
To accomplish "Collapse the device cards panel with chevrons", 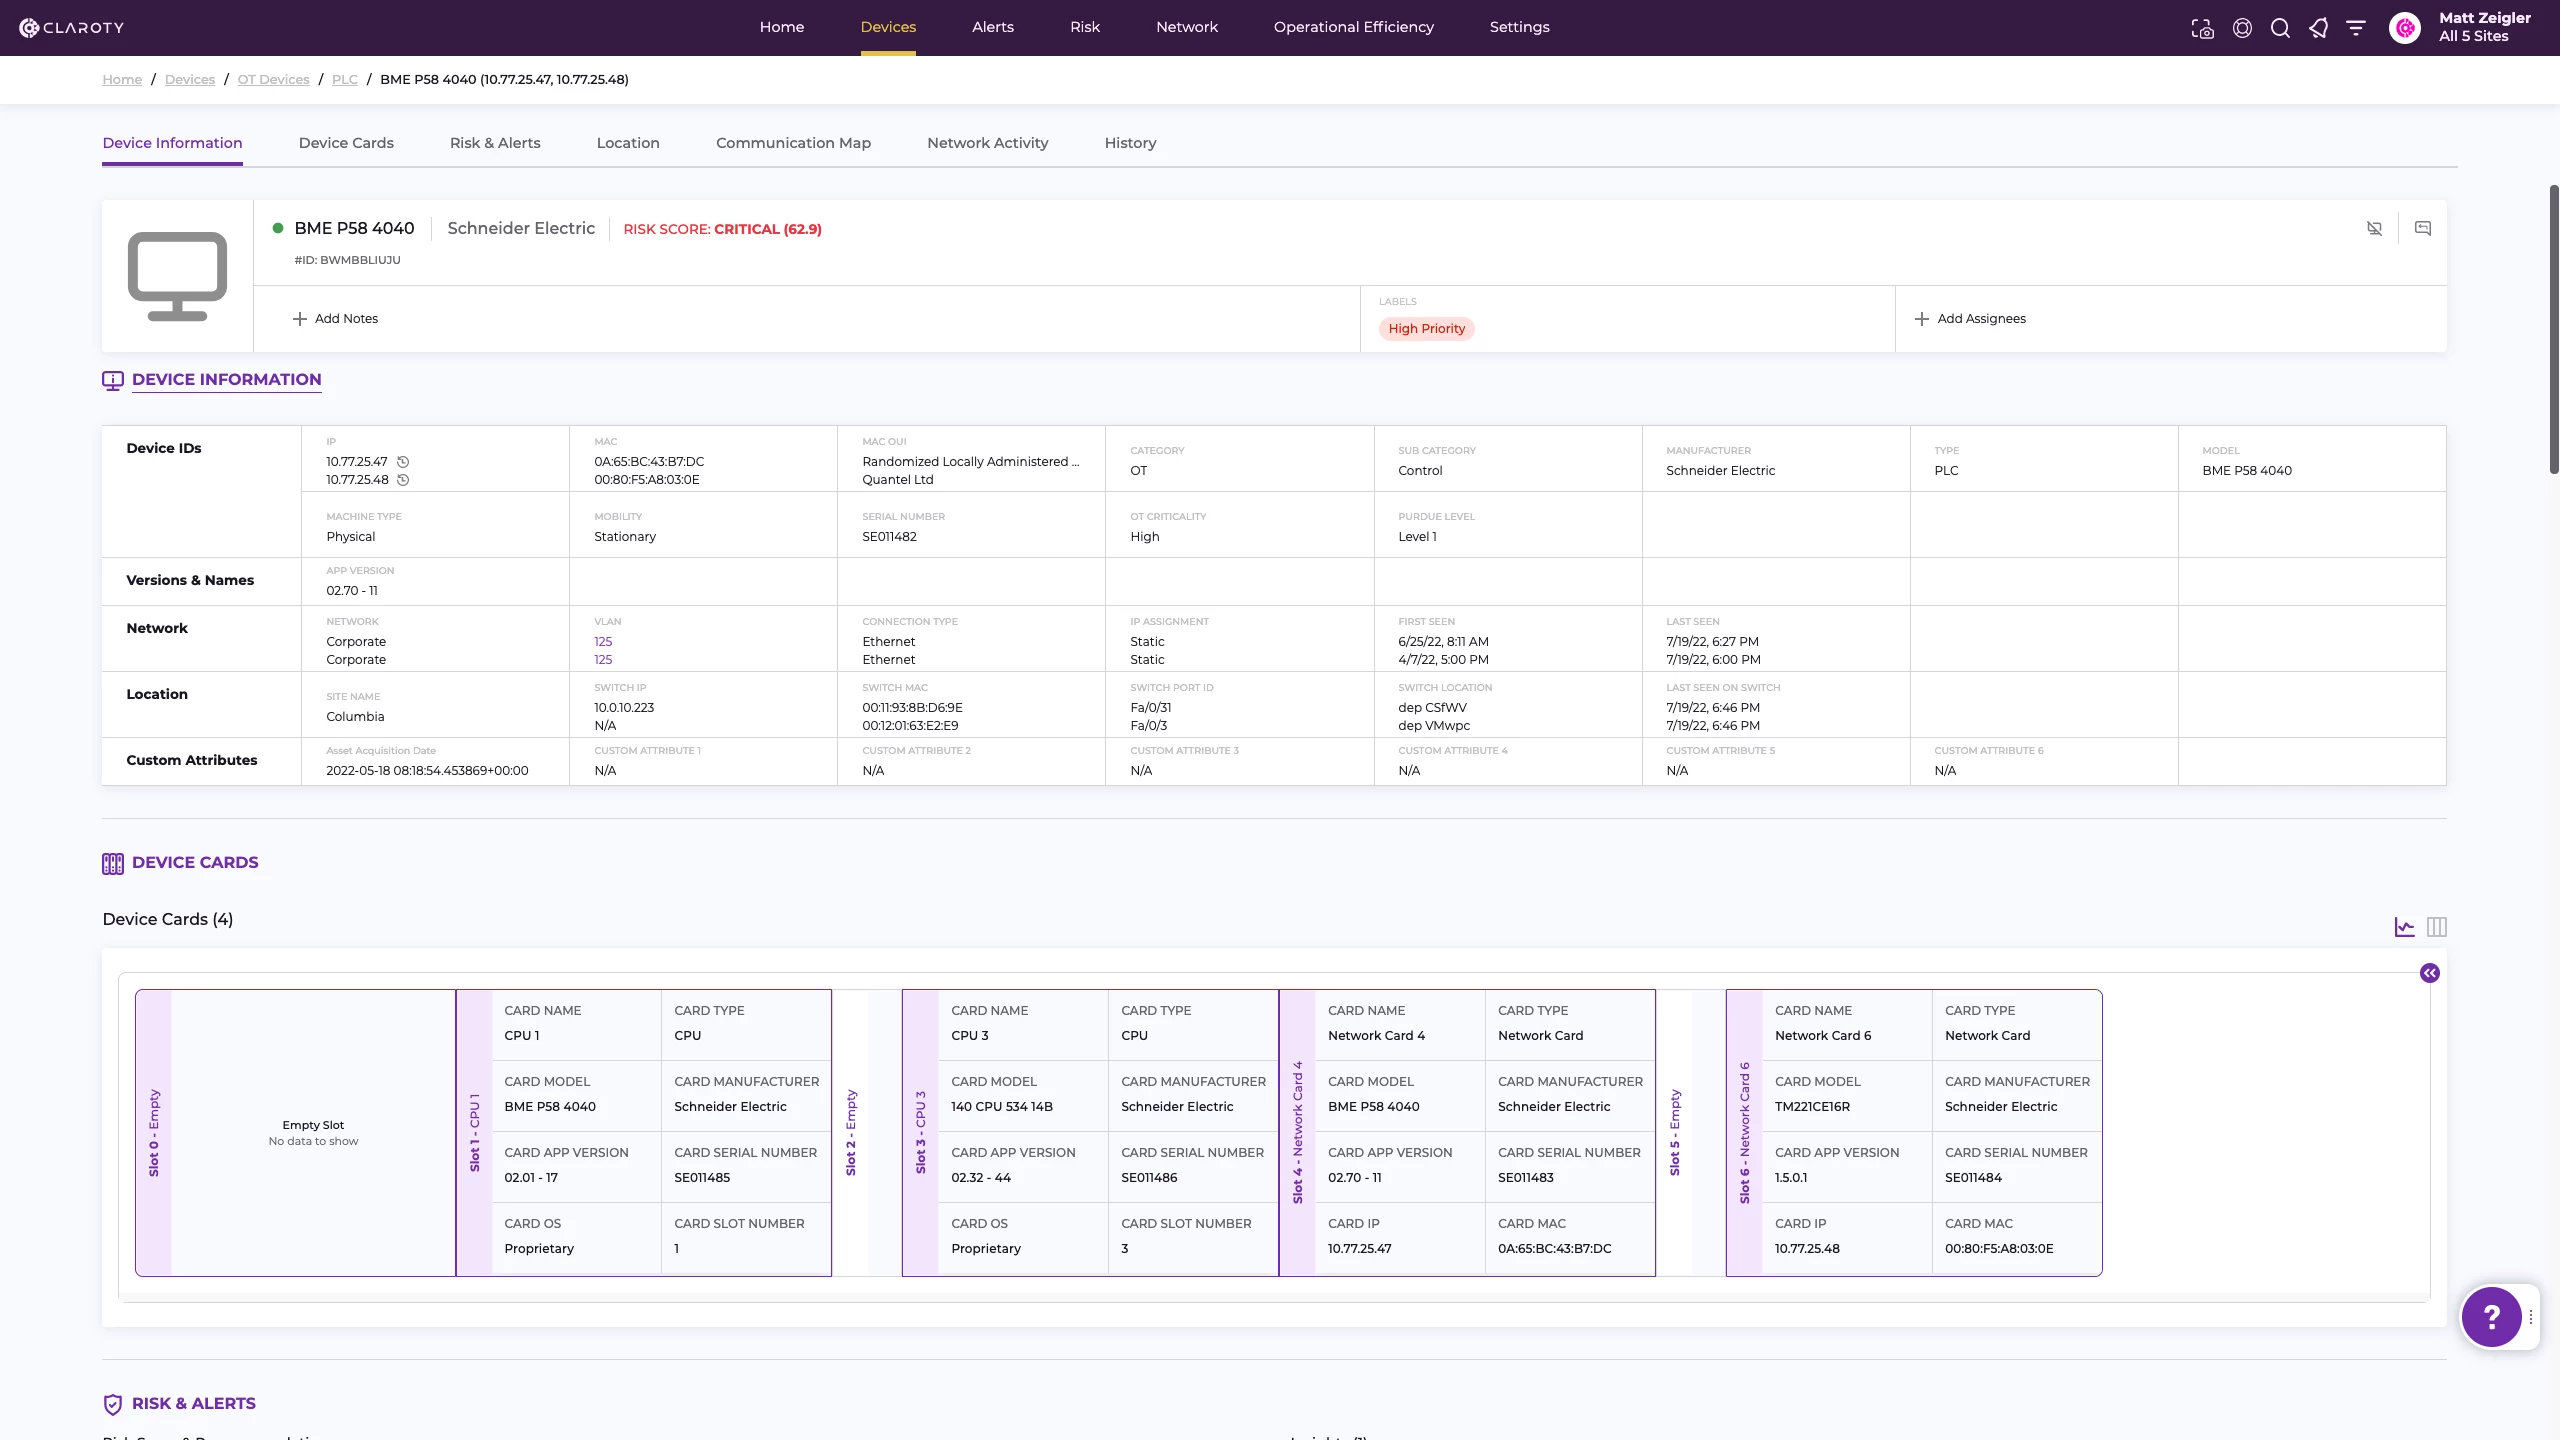I will 2430,973.
